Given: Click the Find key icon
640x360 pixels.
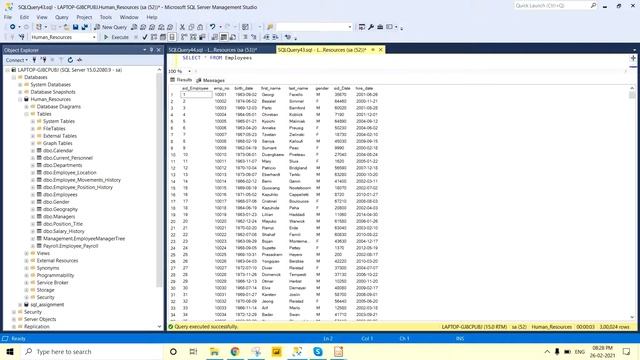Looking at the screenshot, I should [x=270, y=27].
